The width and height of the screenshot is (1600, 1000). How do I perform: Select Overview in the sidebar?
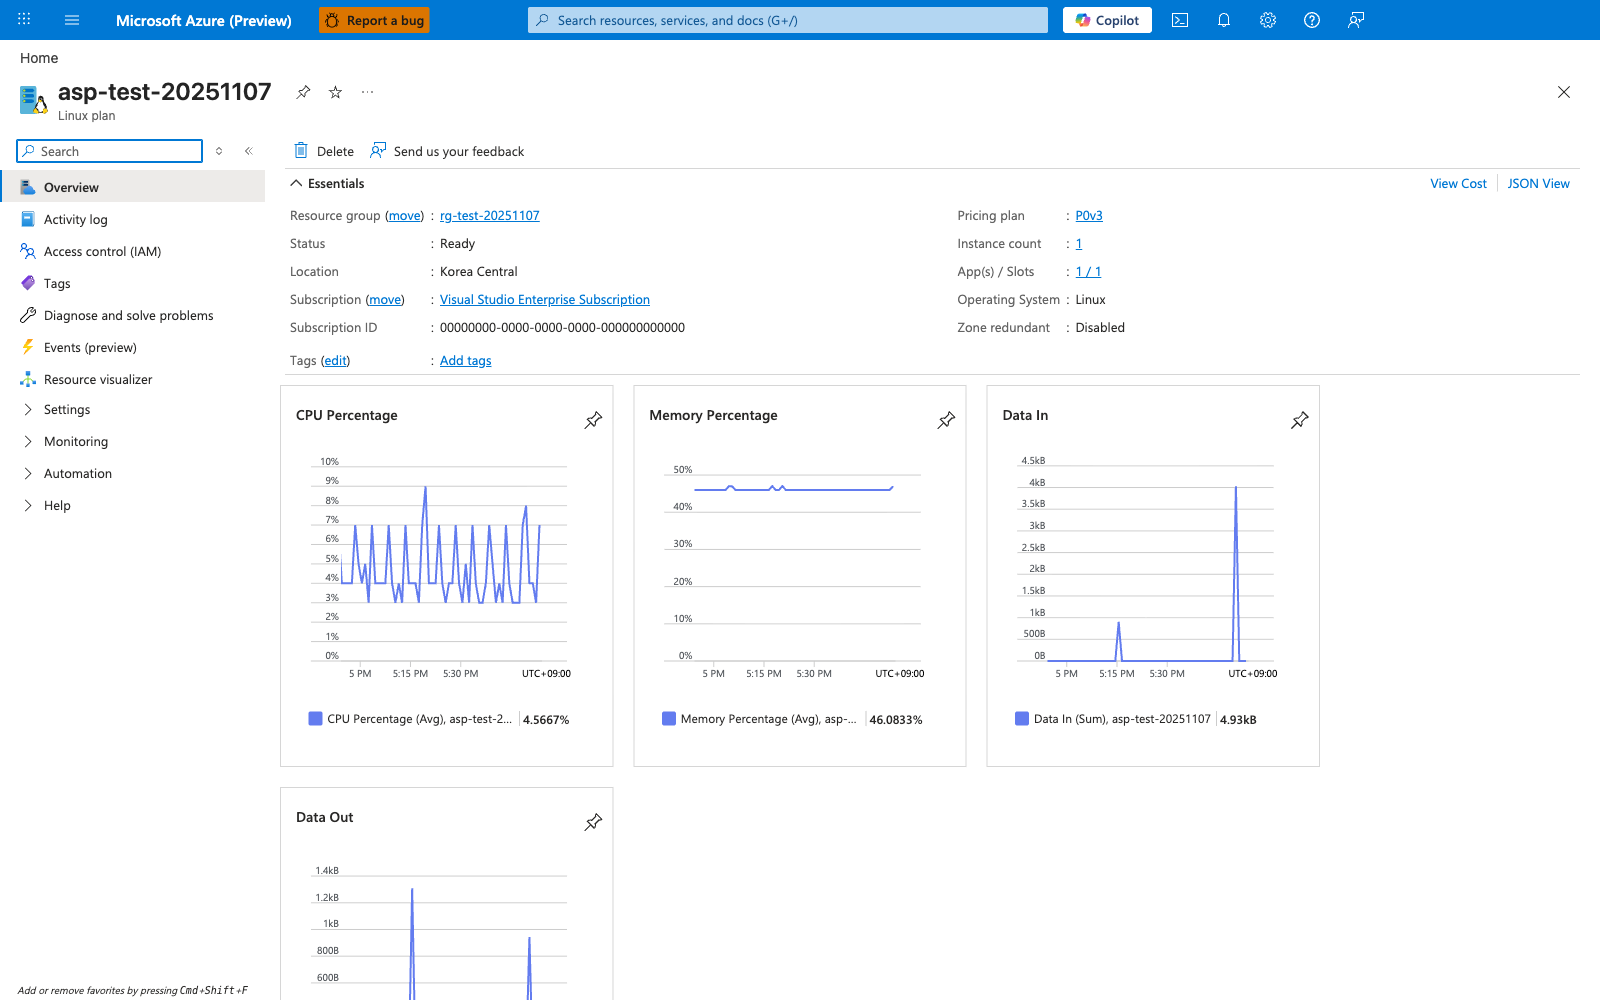point(133,187)
